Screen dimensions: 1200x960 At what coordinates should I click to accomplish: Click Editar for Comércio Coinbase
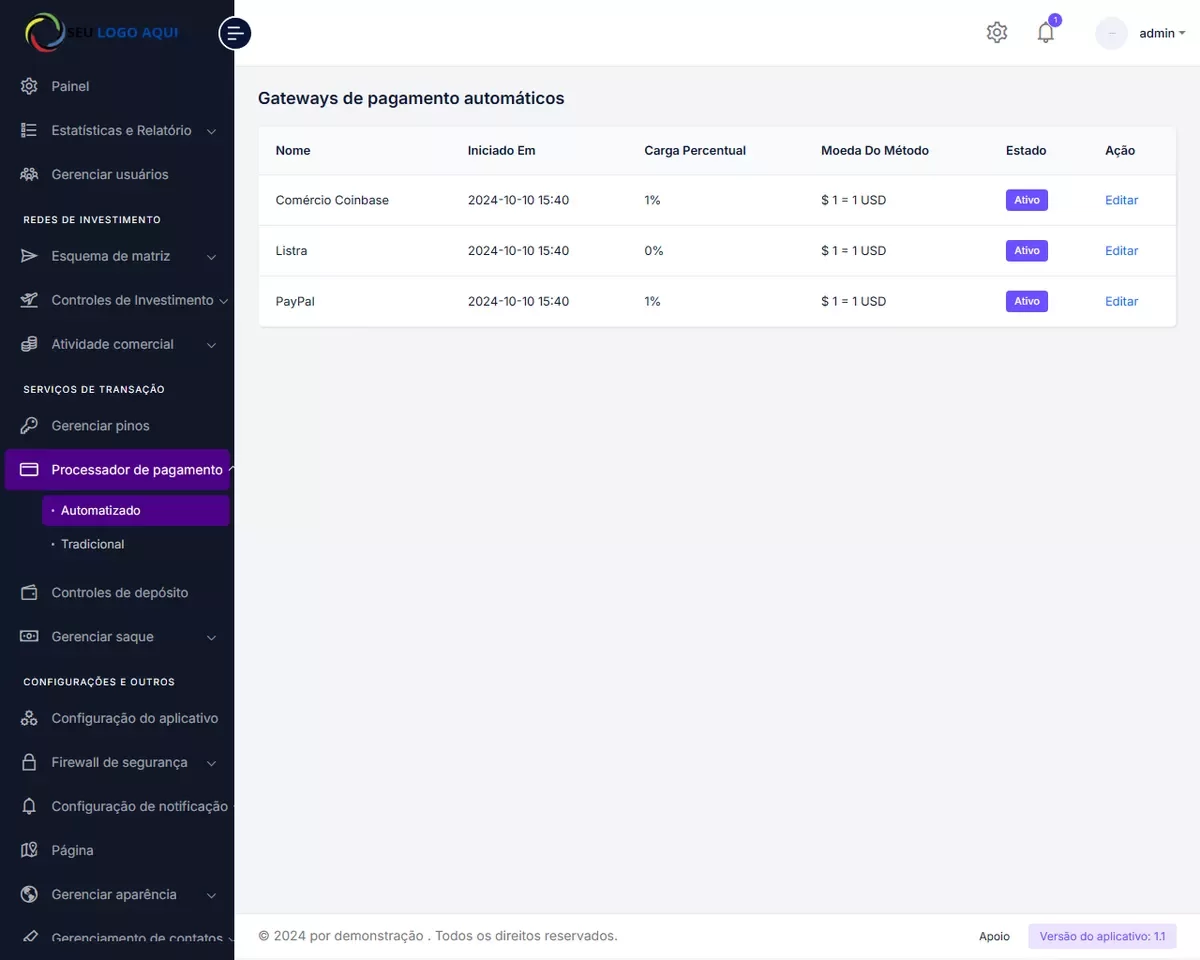[1121, 201]
